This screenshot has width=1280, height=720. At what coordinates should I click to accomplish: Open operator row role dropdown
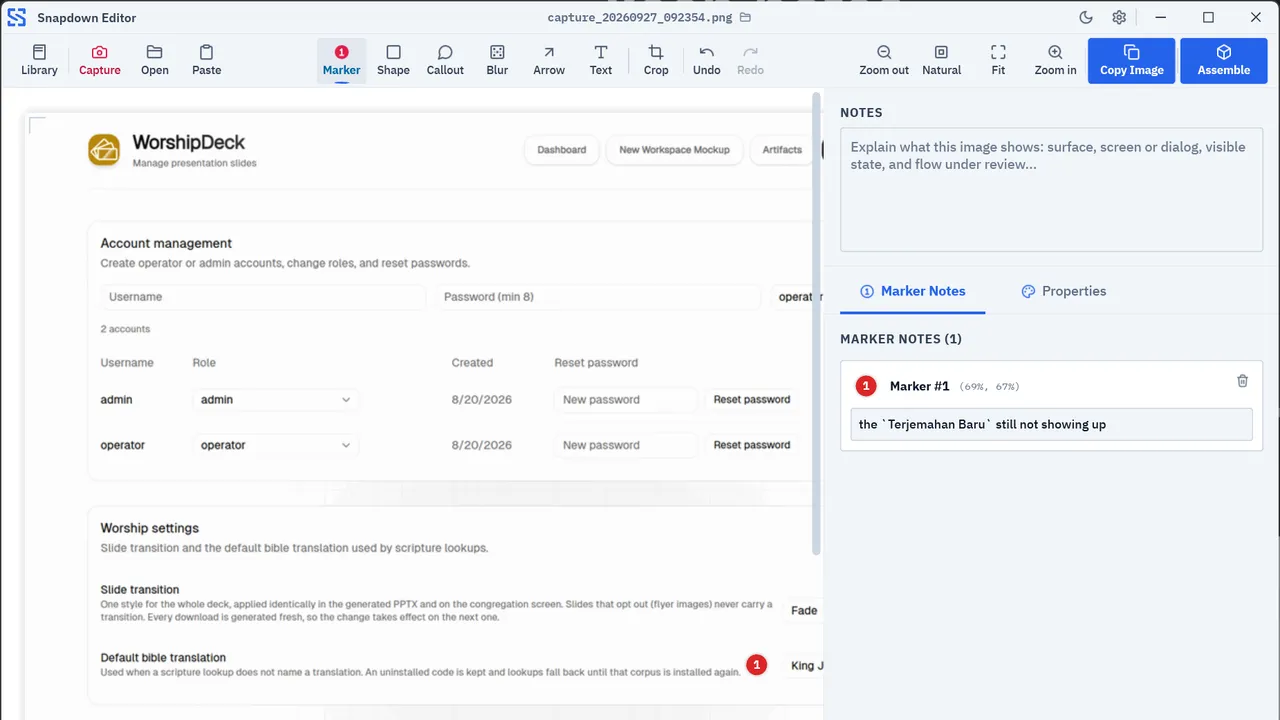pos(276,445)
